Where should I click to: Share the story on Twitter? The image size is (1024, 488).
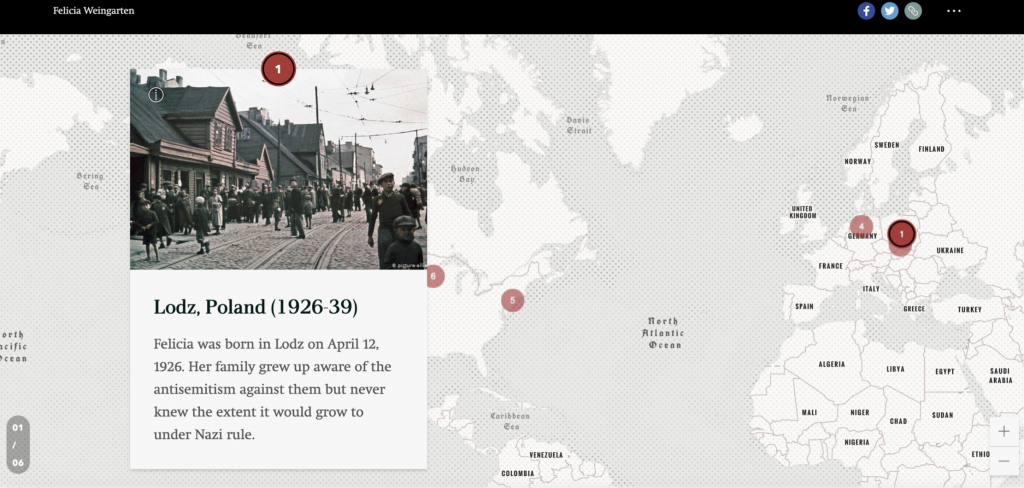[889, 11]
